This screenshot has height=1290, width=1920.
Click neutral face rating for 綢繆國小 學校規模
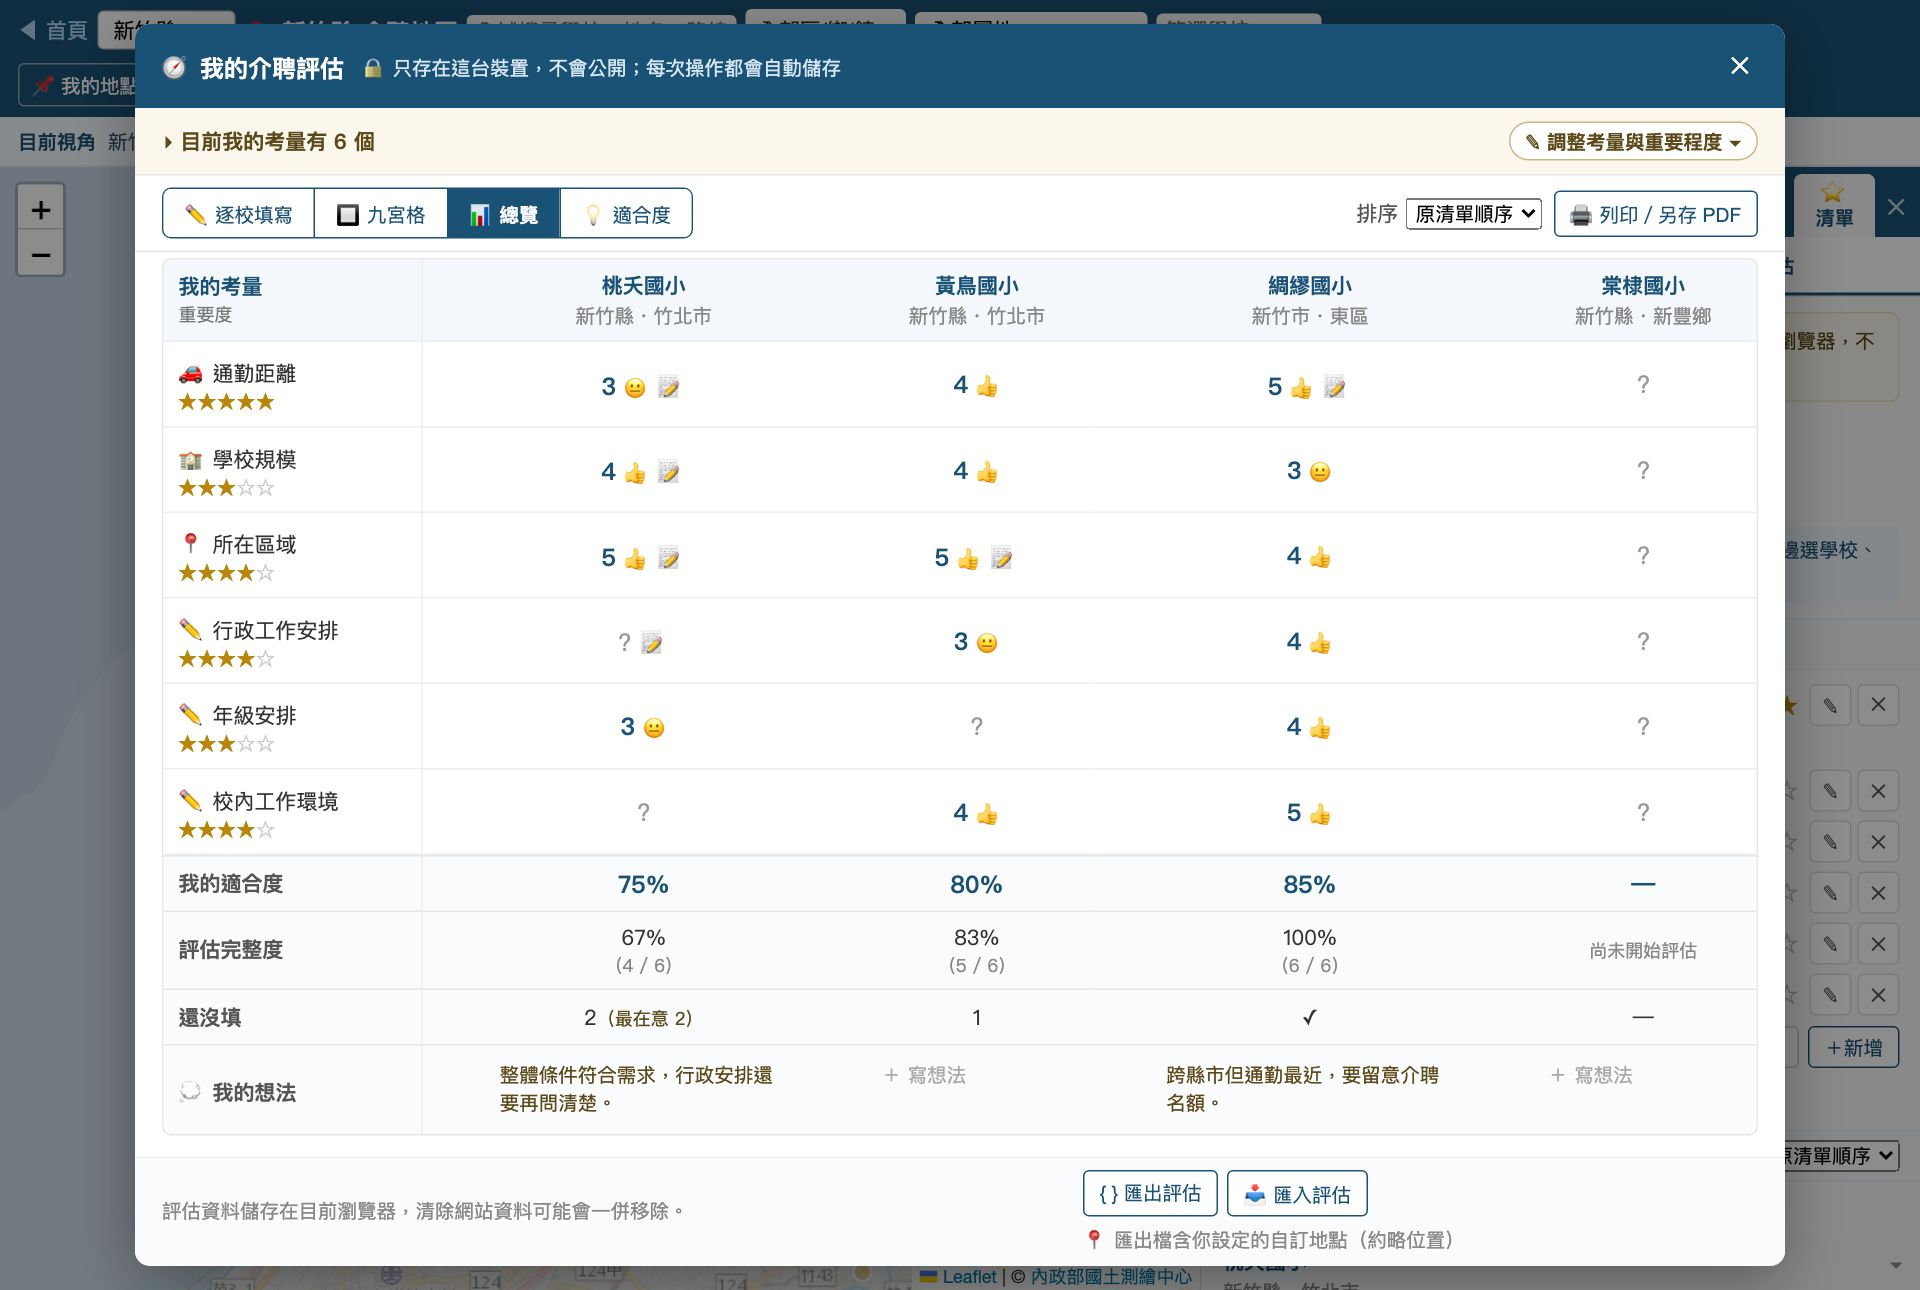[x=1320, y=472]
